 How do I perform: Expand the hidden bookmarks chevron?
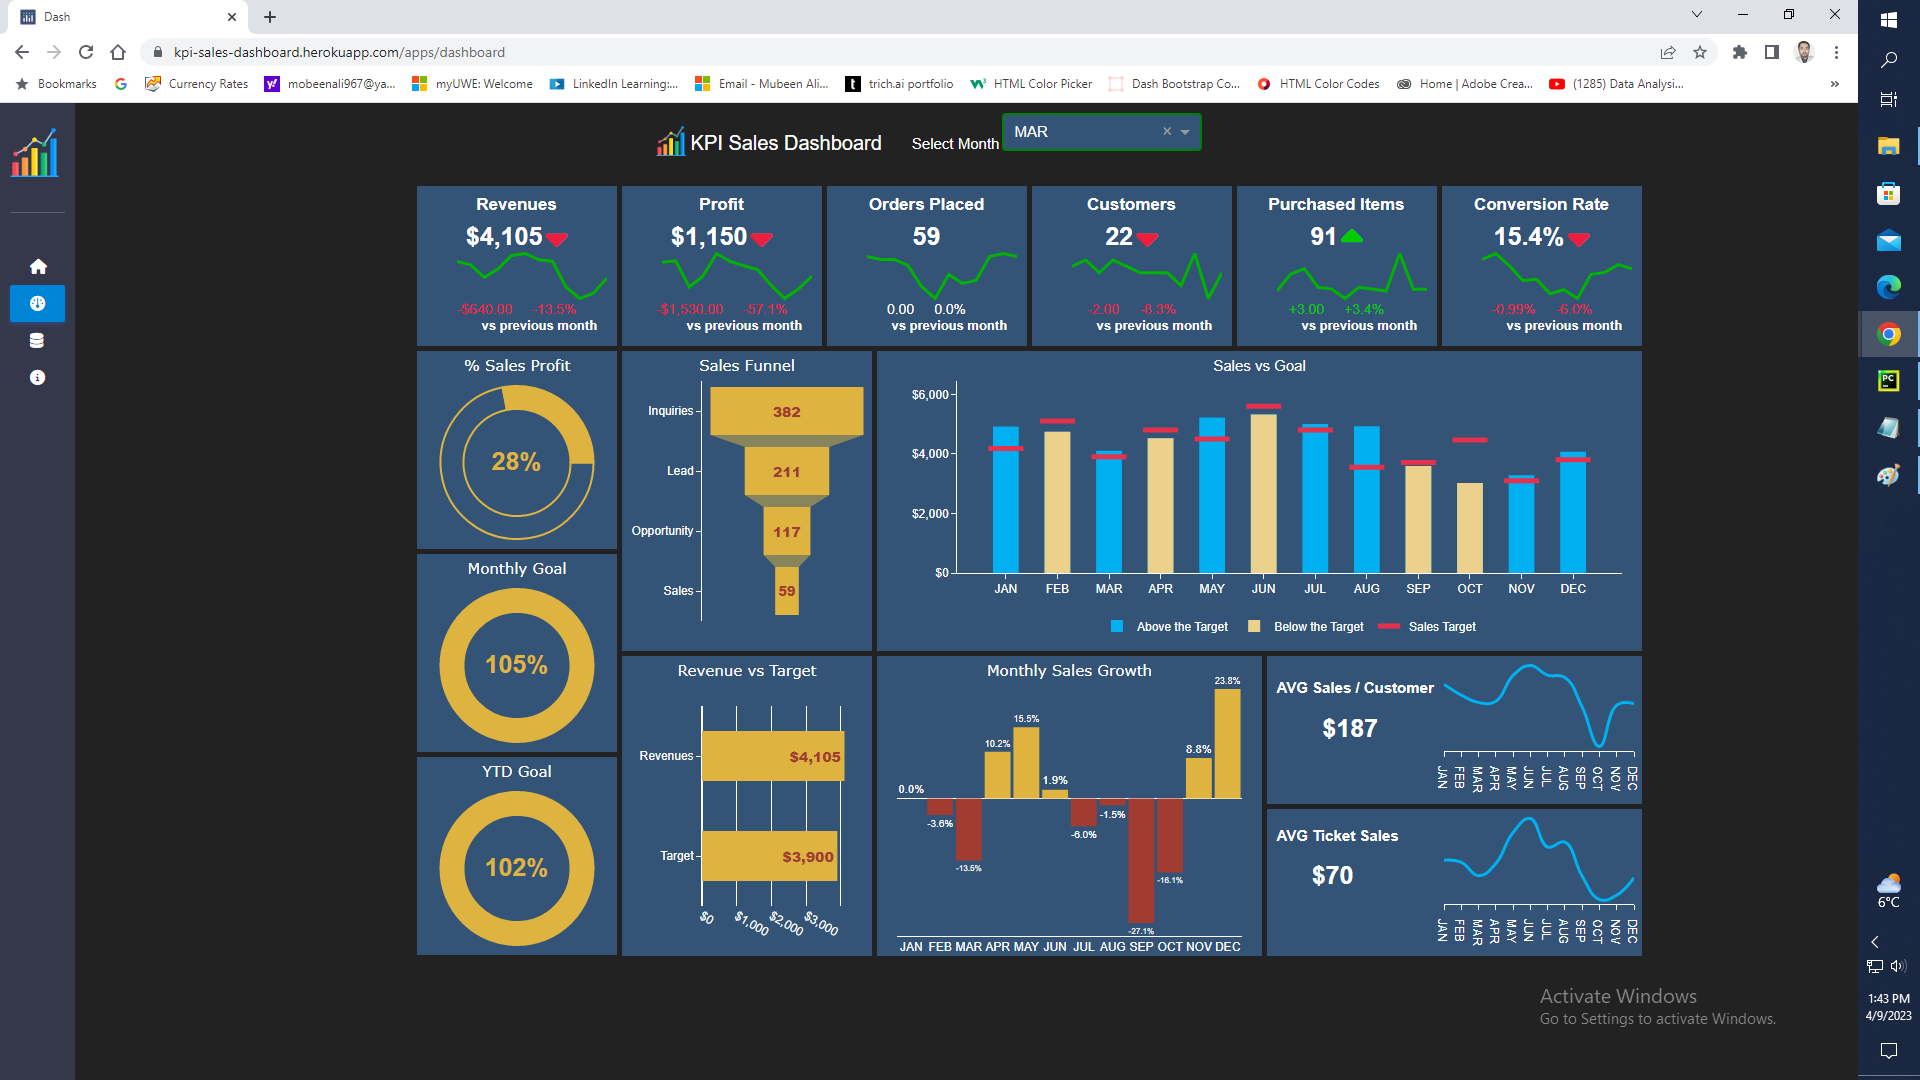(x=1834, y=84)
